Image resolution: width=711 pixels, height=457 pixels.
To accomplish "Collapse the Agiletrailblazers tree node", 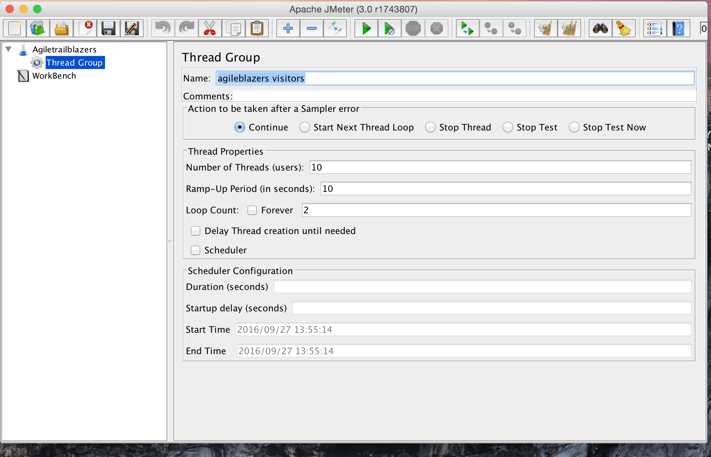I will (8, 49).
